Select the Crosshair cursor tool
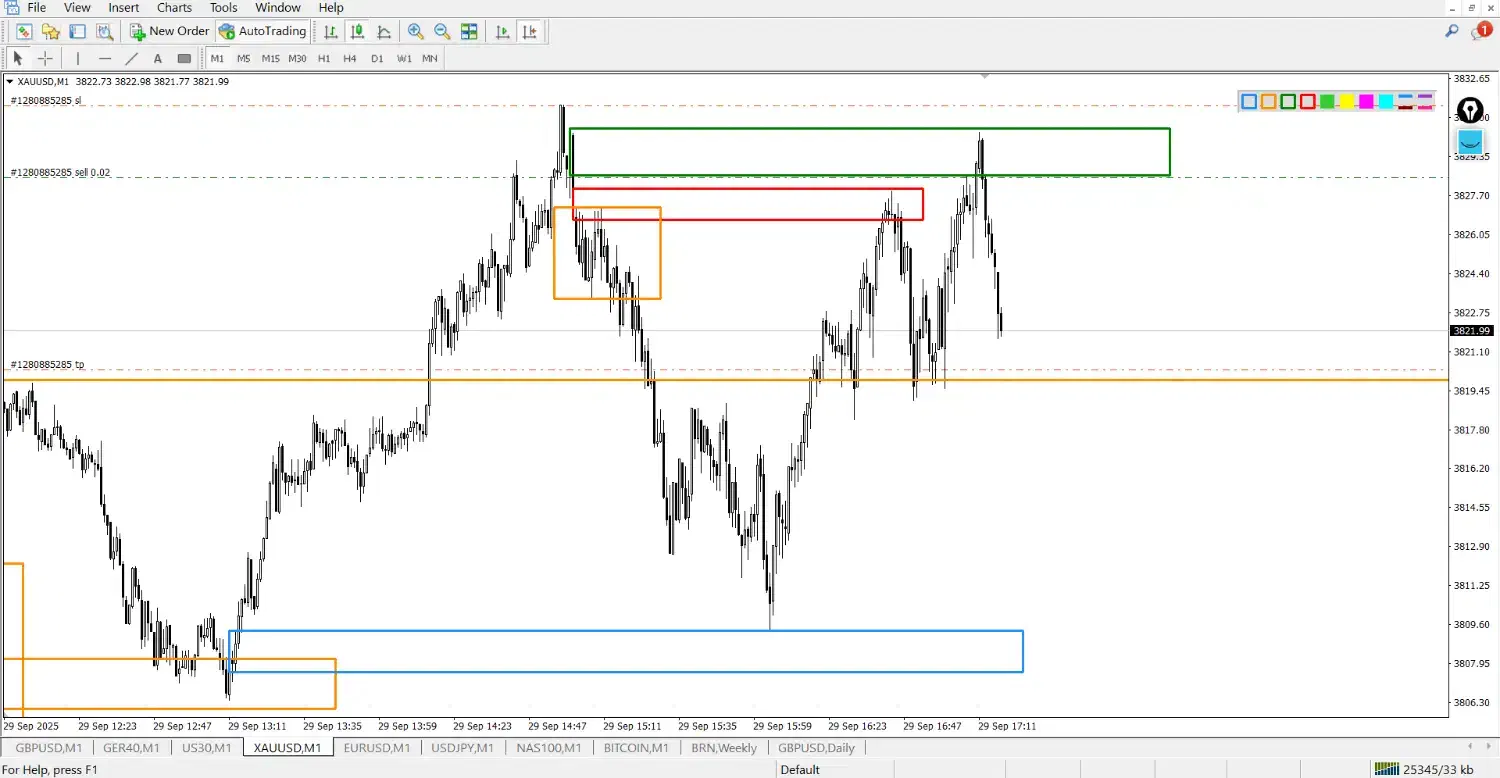This screenshot has width=1500, height=778. click(45, 59)
